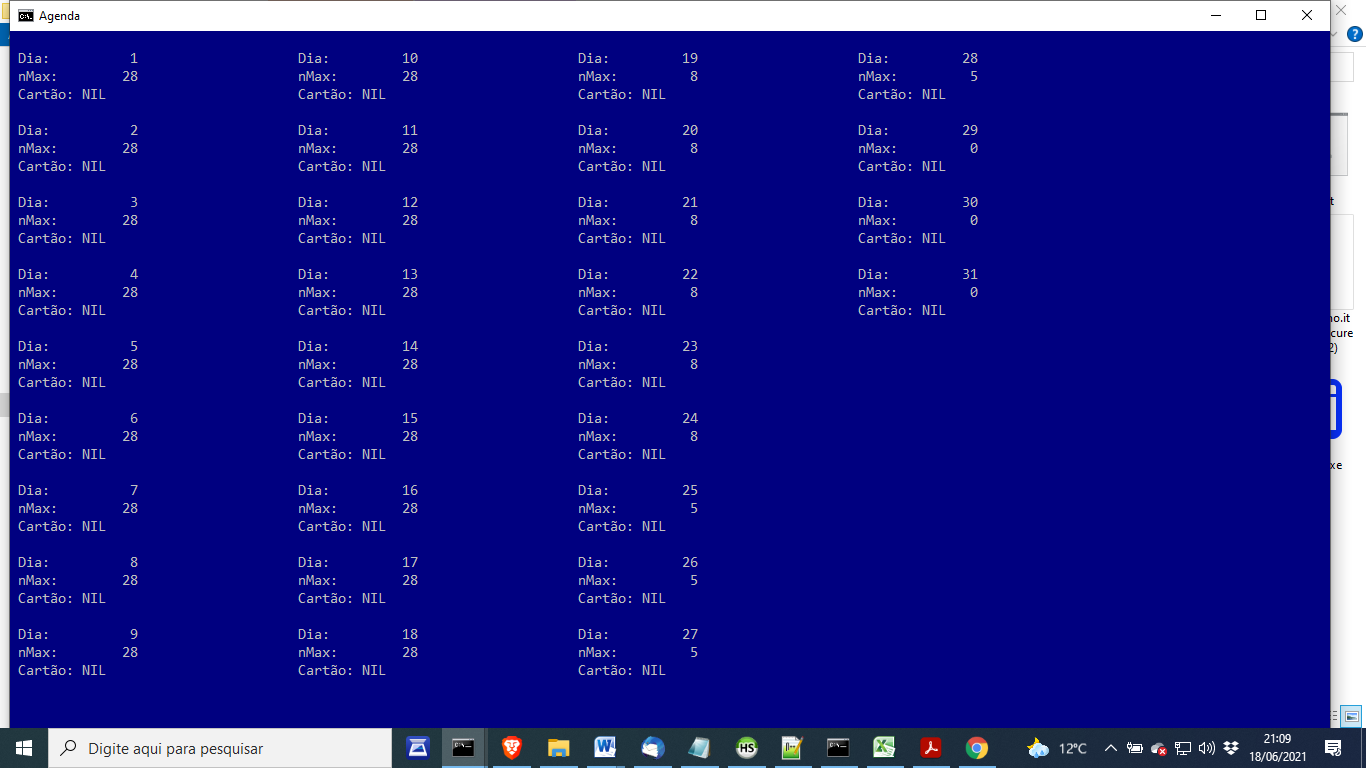The width and height of the screenshot is (1366, 768).
Task: Click the 'Dia: 1' line
Action: click(78, 58)
